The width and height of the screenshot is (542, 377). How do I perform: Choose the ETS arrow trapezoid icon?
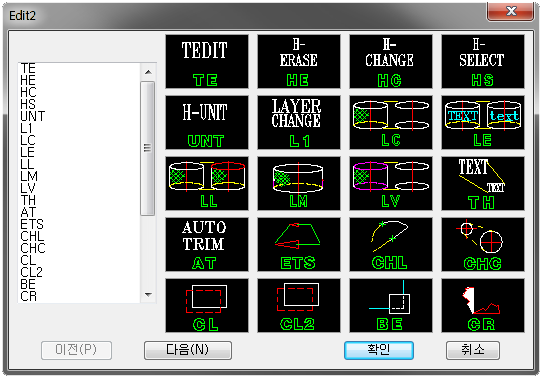click(x=299, y=244)
